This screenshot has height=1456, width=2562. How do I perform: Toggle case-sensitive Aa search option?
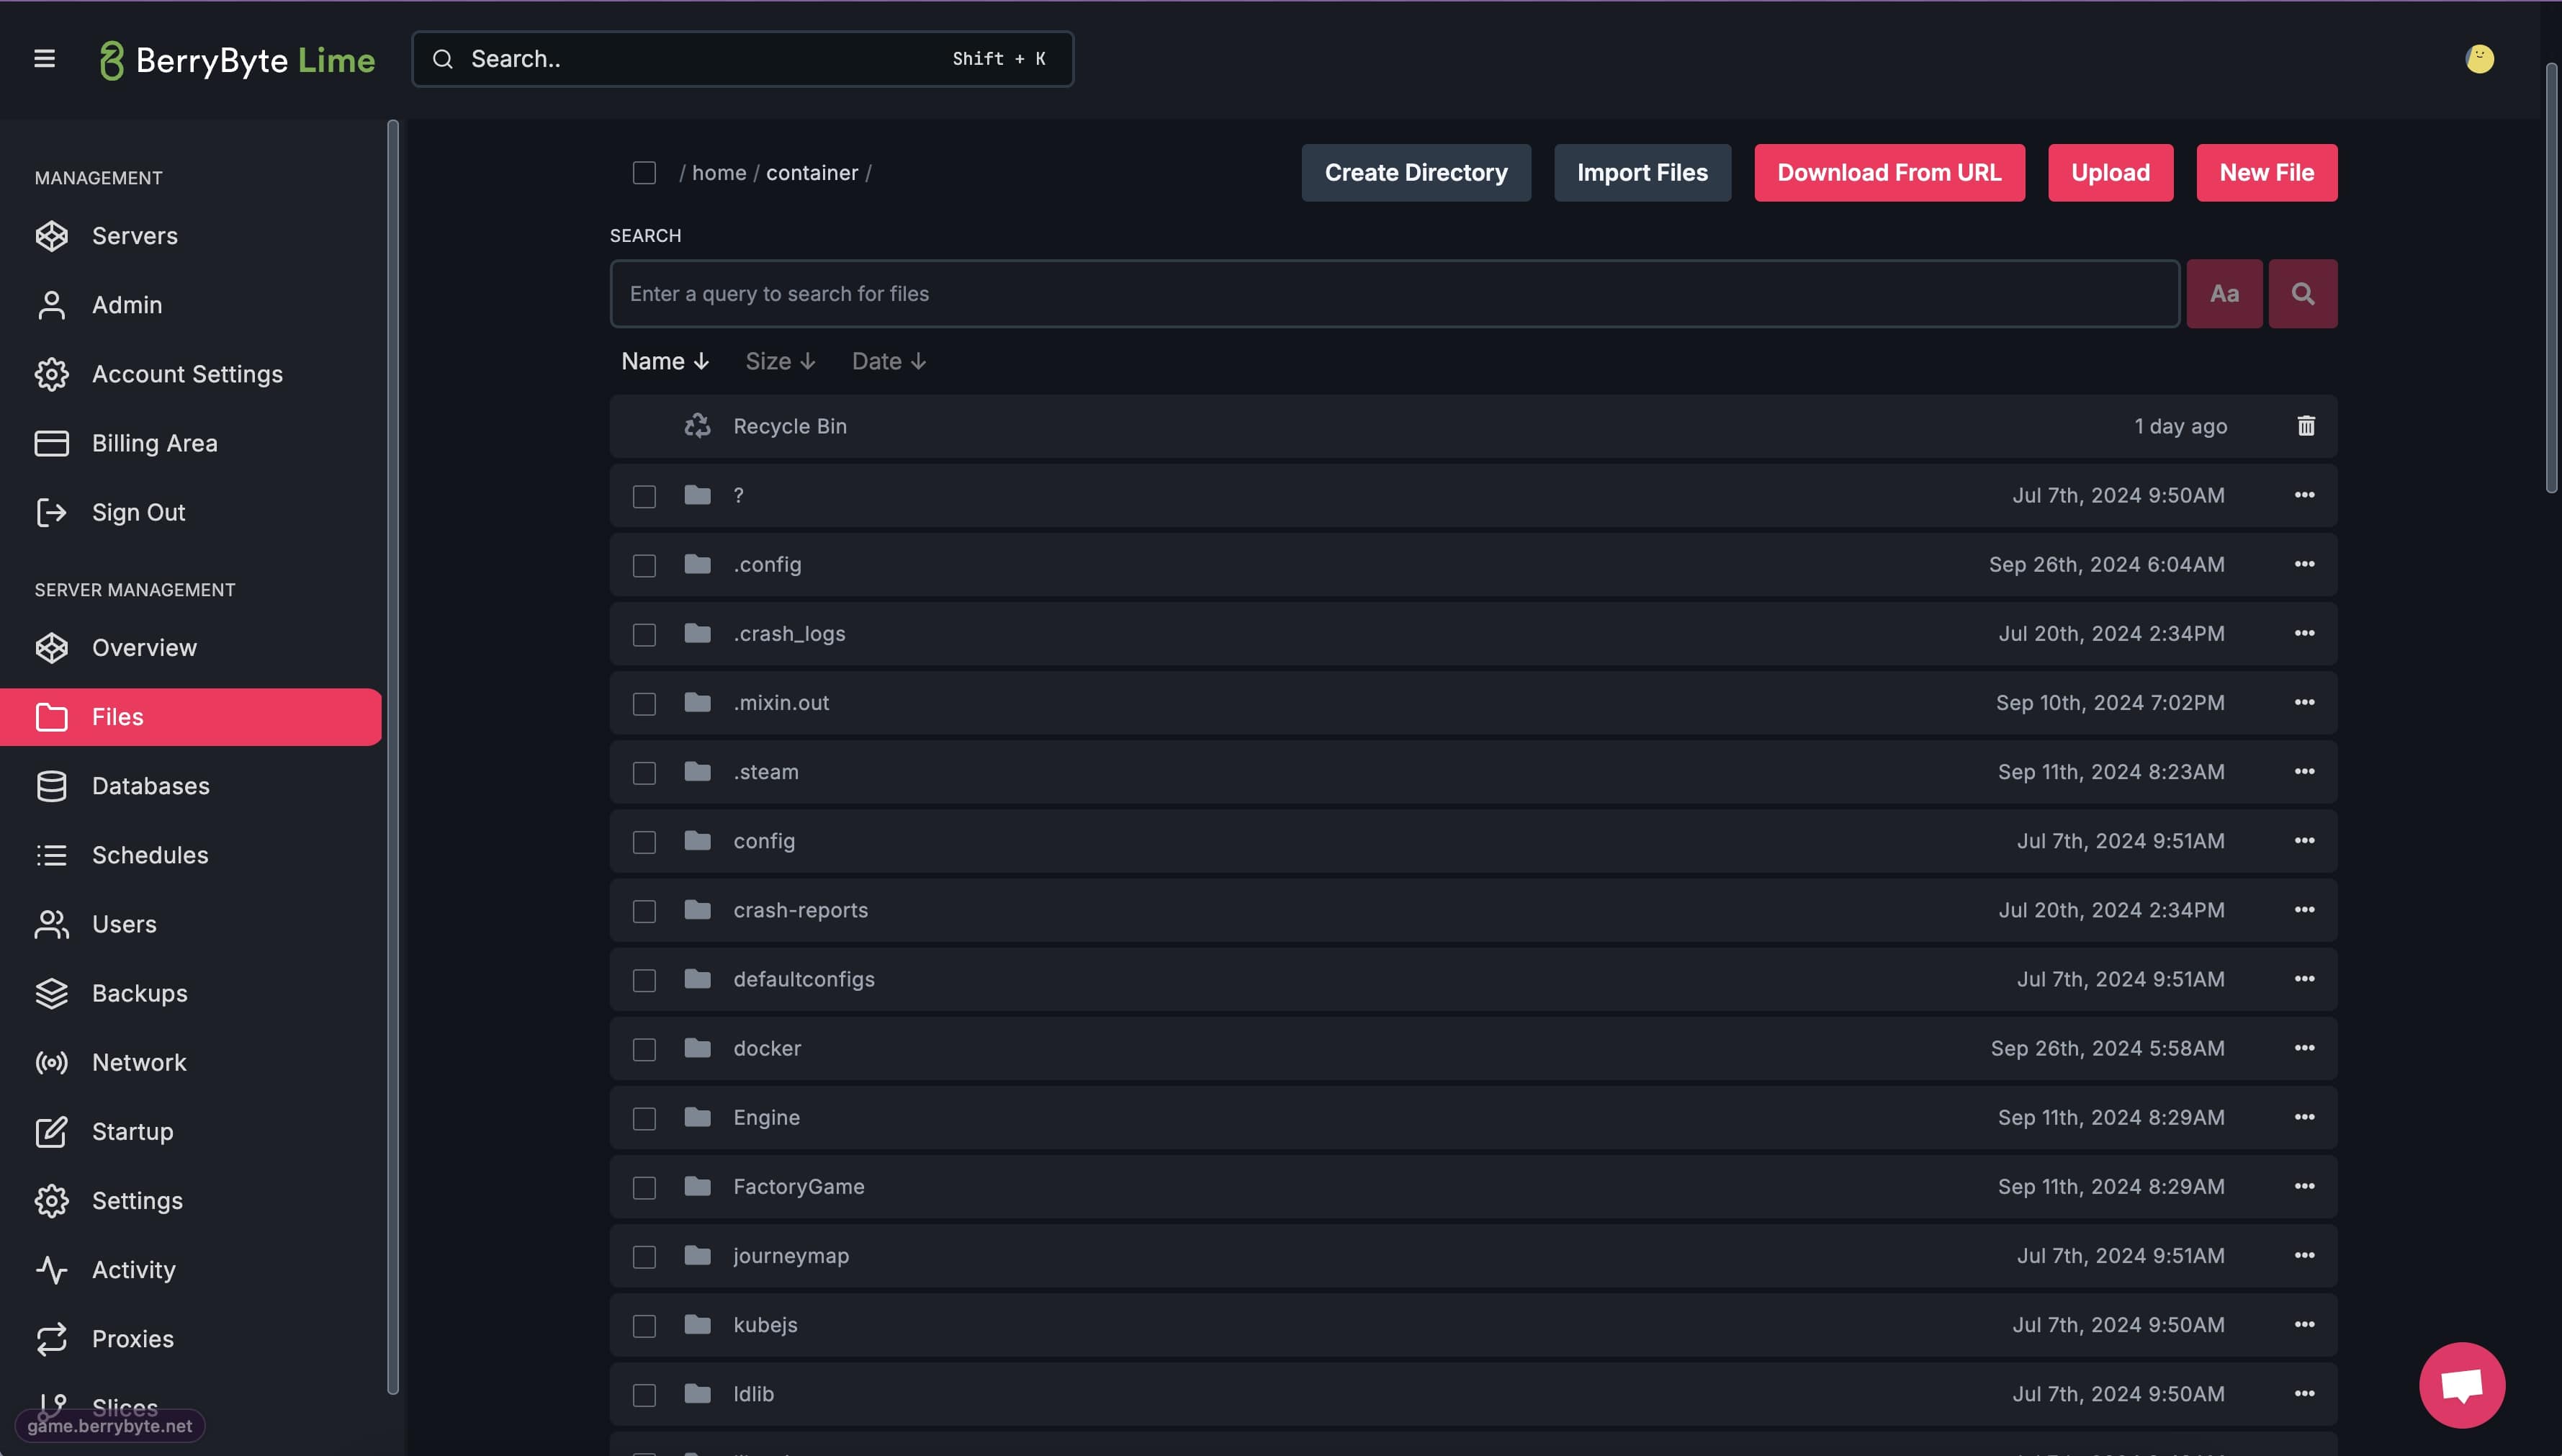(2223, 294)
